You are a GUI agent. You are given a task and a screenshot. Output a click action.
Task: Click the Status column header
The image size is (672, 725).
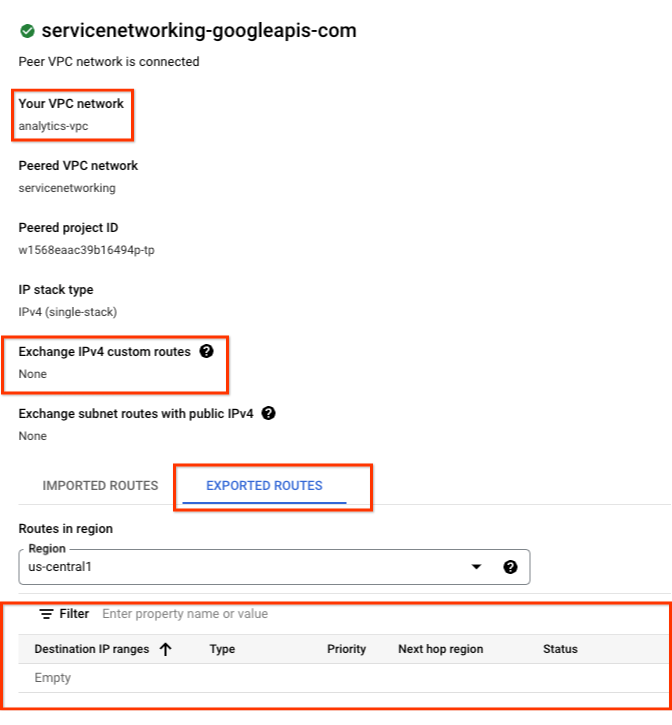(x=560, y=649)
